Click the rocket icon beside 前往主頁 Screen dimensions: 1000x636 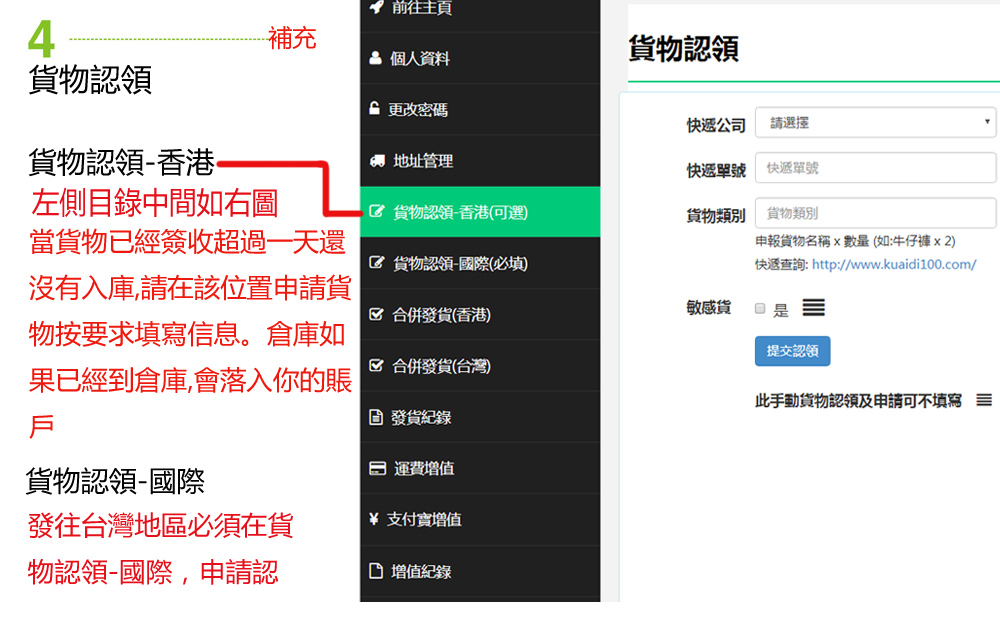(376, 8)
